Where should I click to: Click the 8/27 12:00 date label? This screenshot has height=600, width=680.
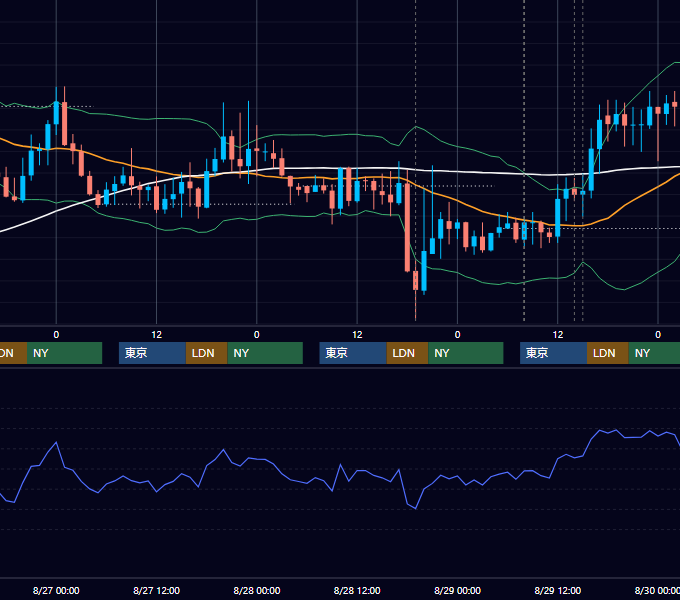(156, 590)
